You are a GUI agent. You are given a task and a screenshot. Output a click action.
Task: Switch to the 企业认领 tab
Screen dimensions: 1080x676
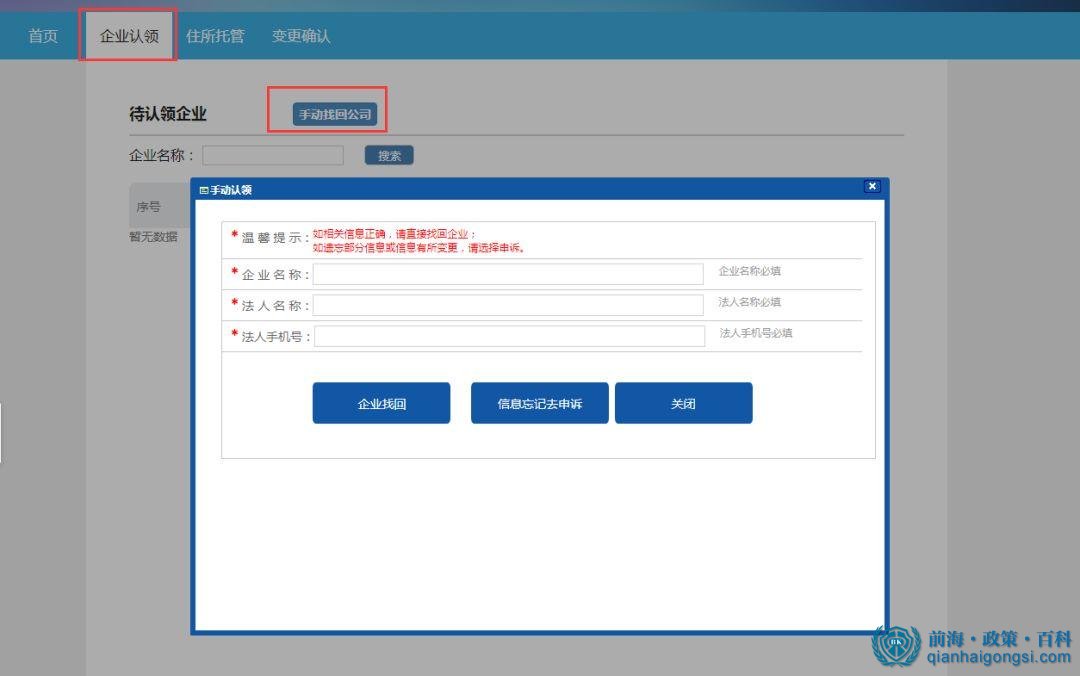coord(128,33)
